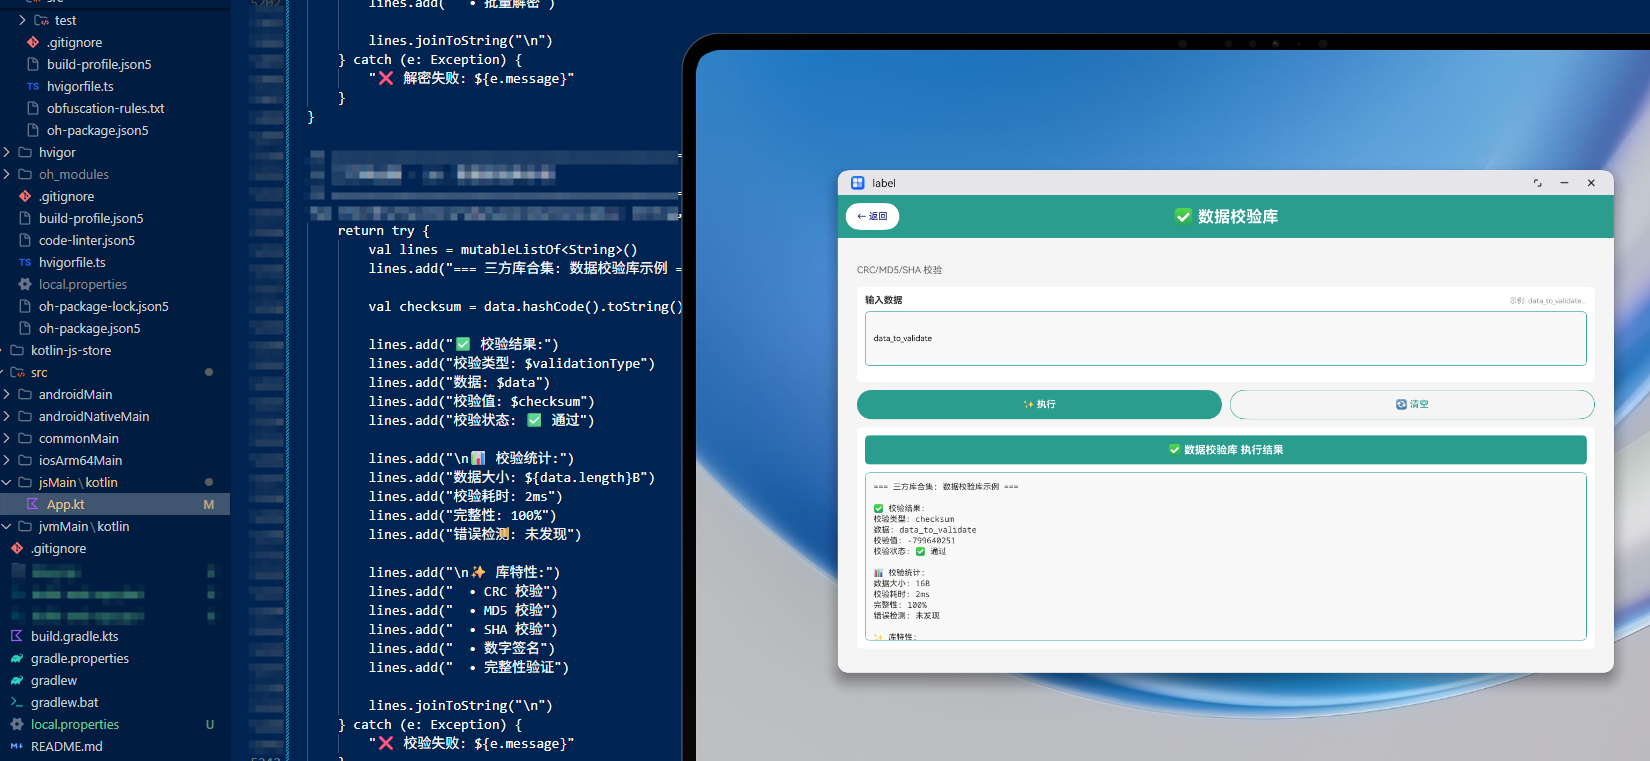Click result line 校验值: -799640251
Image resolution: width=1650 pixels, height=761 pixels.
coord(914,540)
